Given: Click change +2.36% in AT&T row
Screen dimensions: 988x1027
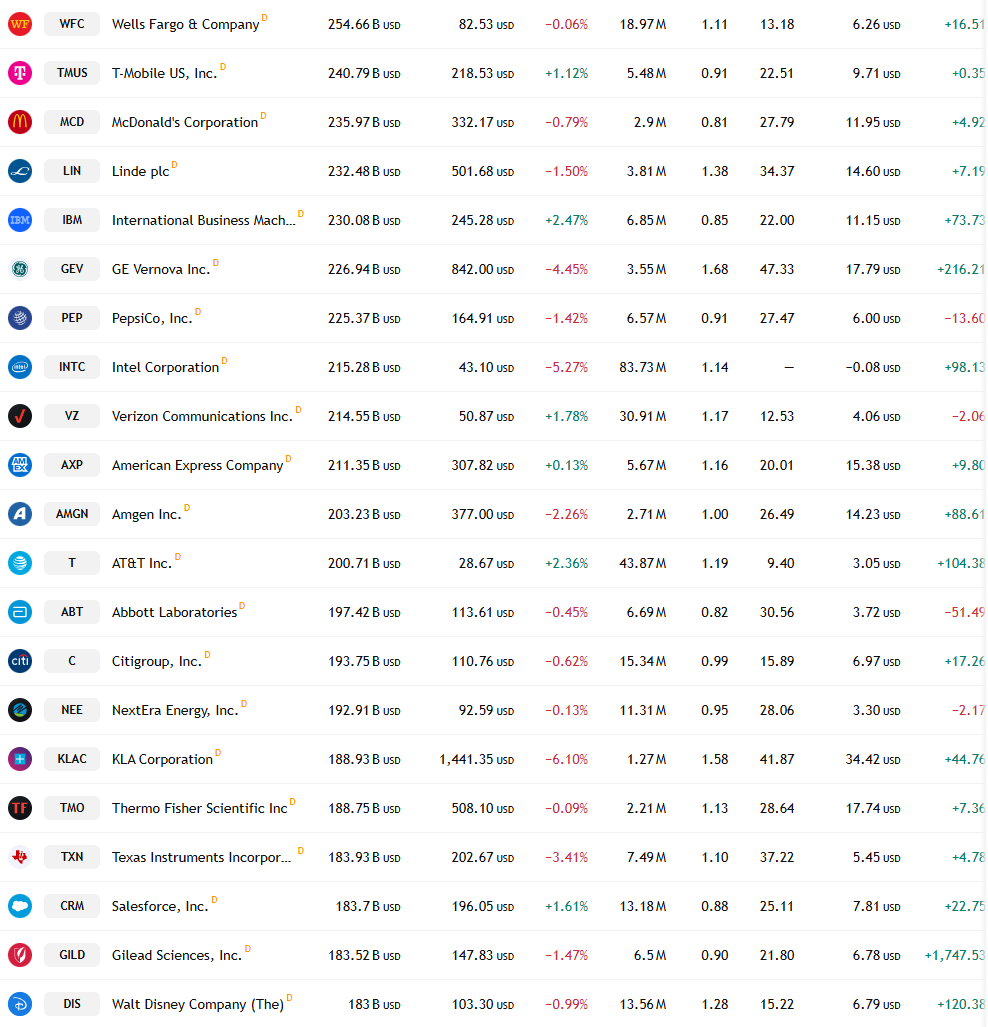Looking at the screenshot, I should [567, 563].
